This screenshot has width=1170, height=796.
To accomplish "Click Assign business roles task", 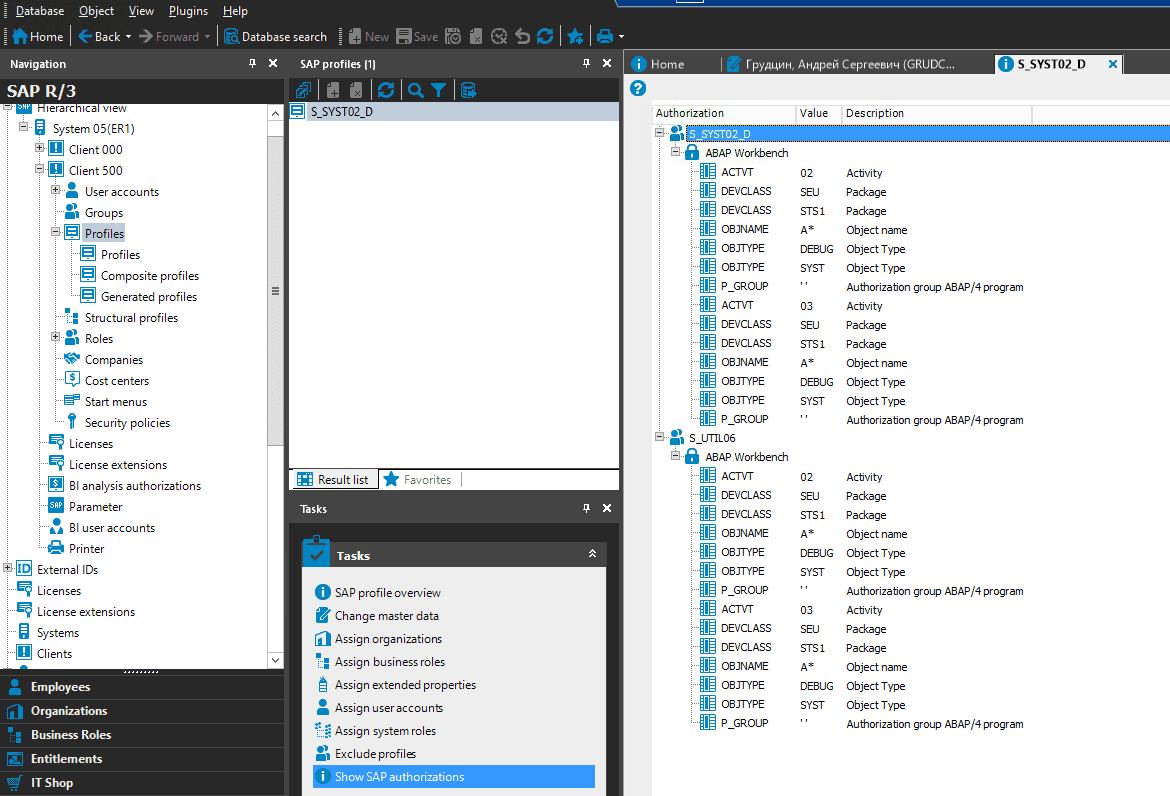I will pyautogui.click(x=389, y=662).
